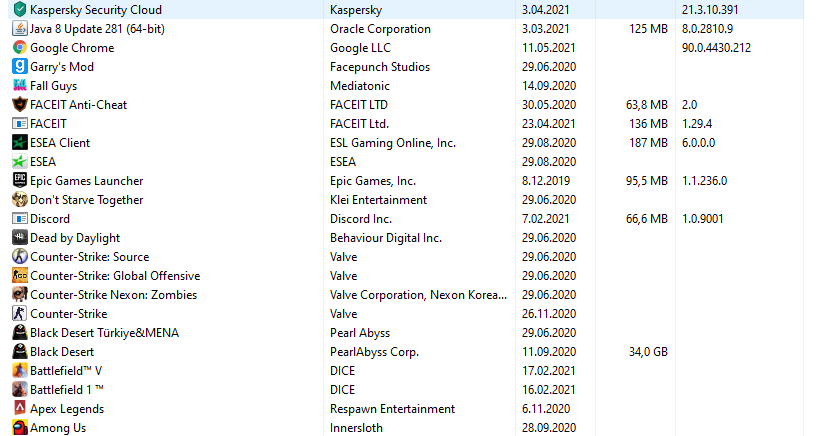Click the Black Desert 34,0 GB icon
This screenshot has height=436, width=819.
(x=20, y=351)
